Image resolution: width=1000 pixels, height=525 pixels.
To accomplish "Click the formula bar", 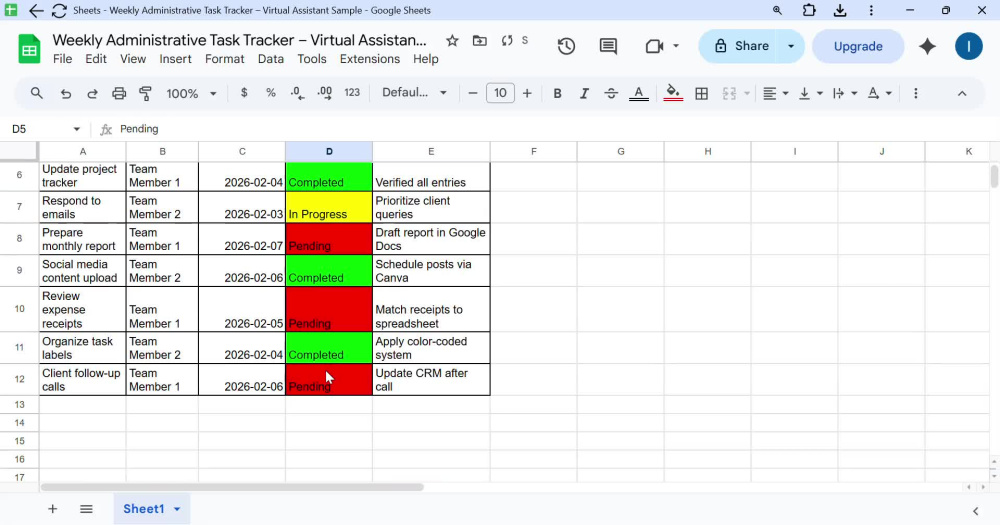I will click(x=555, y=129).
